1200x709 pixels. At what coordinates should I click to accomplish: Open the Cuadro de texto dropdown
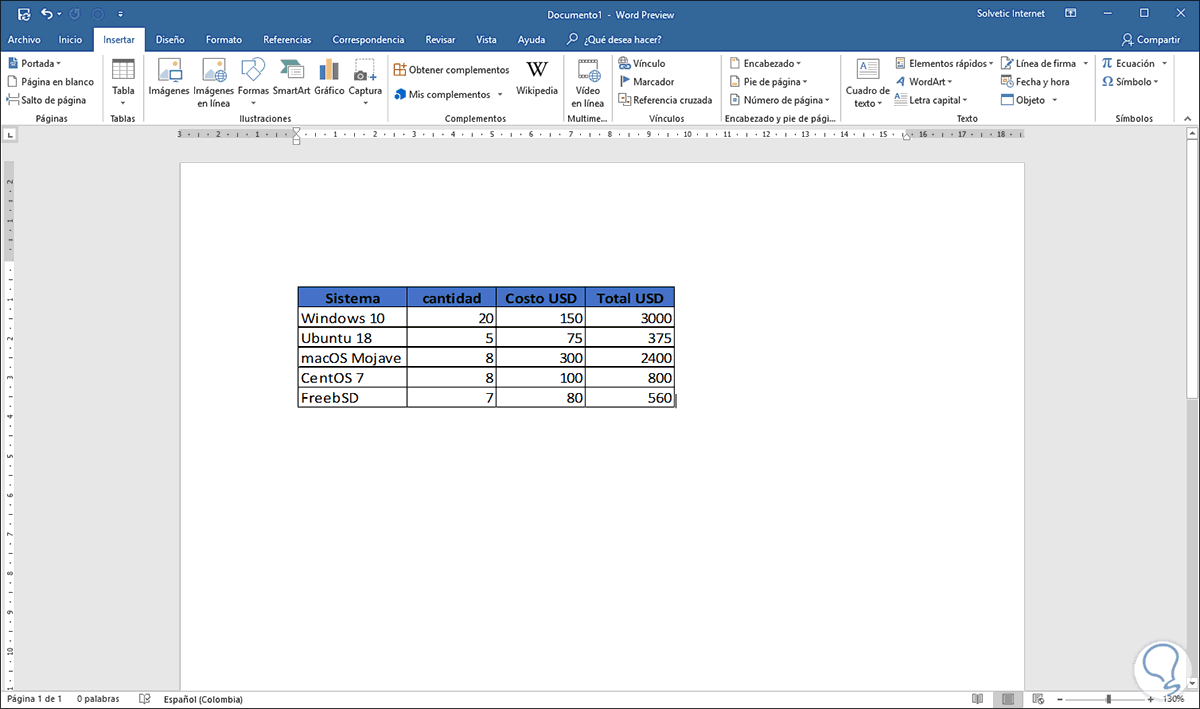click(867, 82)
